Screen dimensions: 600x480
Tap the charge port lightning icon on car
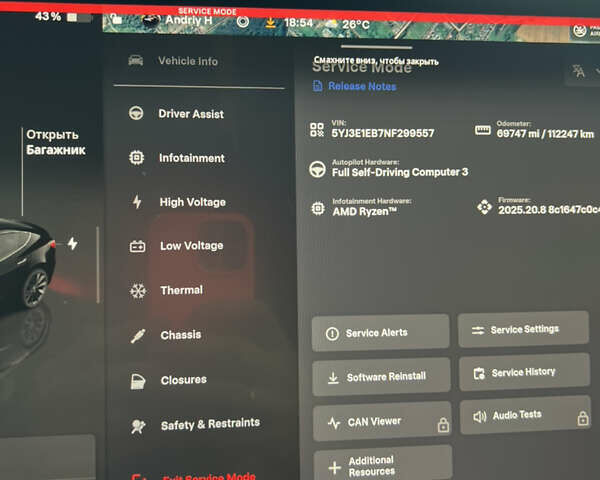[72, 243]
